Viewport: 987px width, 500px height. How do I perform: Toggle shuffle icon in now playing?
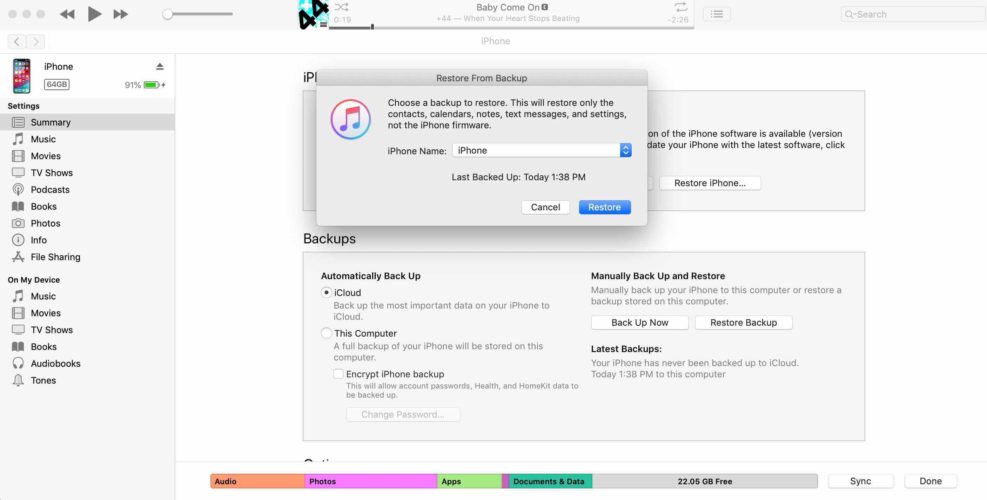(x=341, y=7)
